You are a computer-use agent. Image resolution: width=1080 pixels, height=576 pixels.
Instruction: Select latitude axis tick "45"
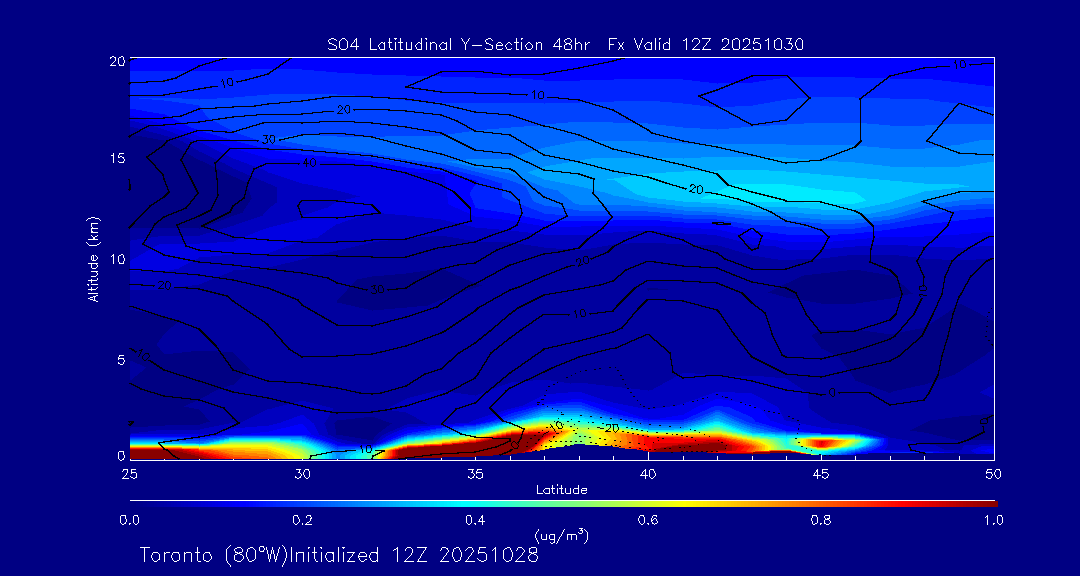click(x=821, y=474)
